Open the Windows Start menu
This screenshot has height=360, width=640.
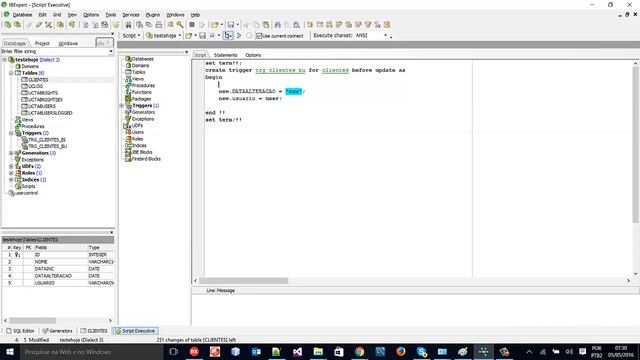[x=10, y=351]
